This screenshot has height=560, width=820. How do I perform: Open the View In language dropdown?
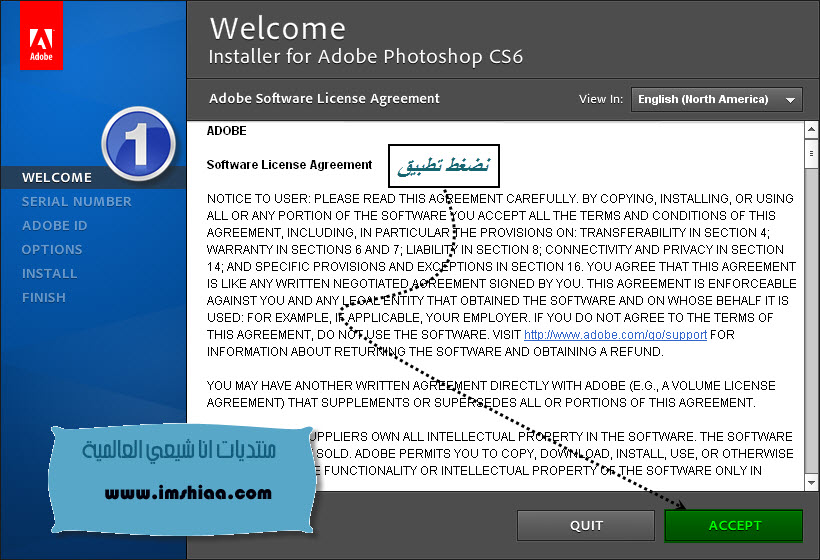tap(716, 99)
